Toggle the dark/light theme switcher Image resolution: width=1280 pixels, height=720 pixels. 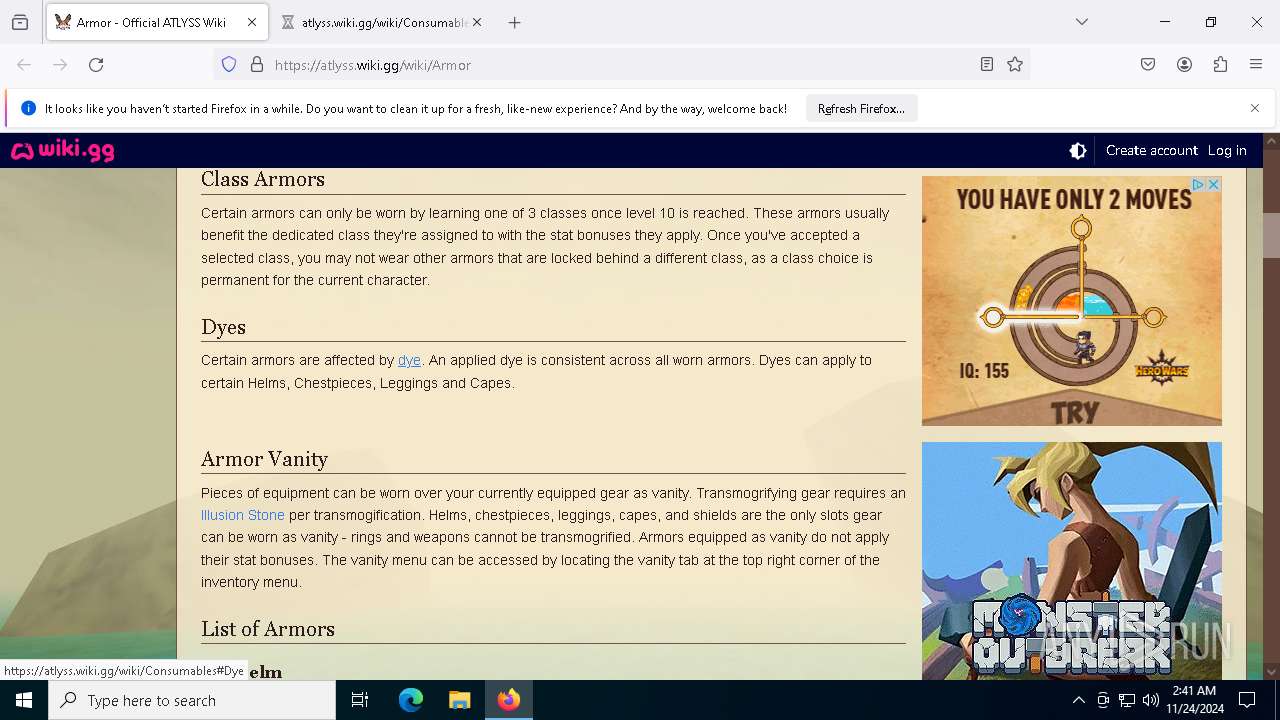point(1078,151)
